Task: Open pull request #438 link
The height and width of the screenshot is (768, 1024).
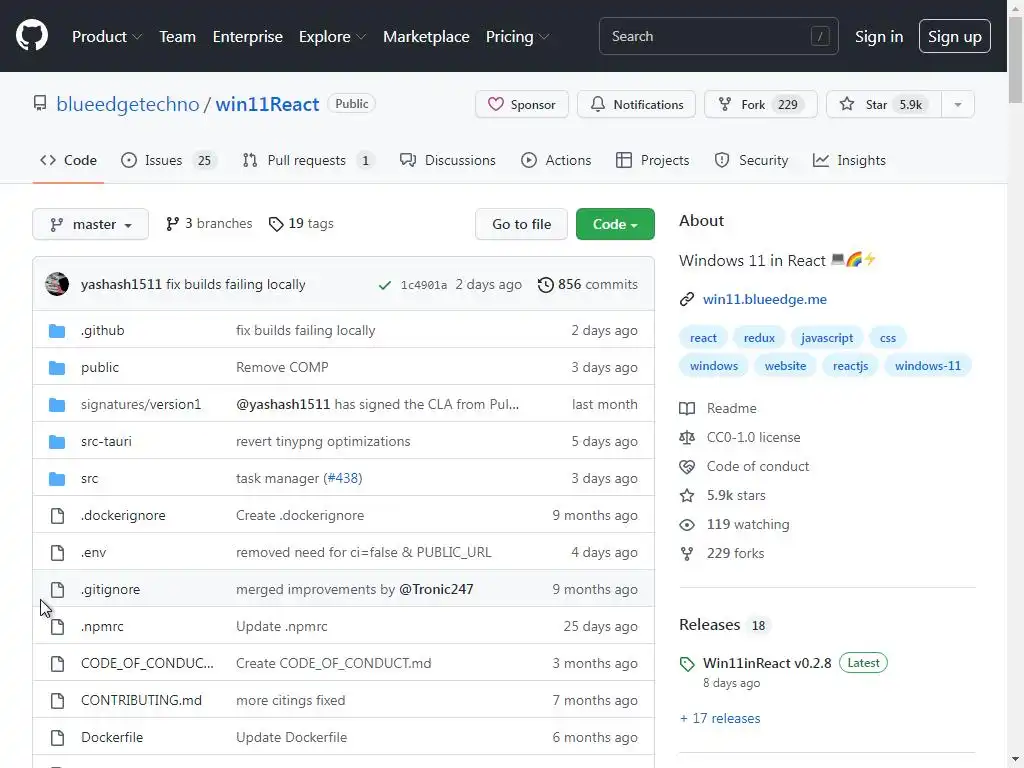Action: [344, 478]
